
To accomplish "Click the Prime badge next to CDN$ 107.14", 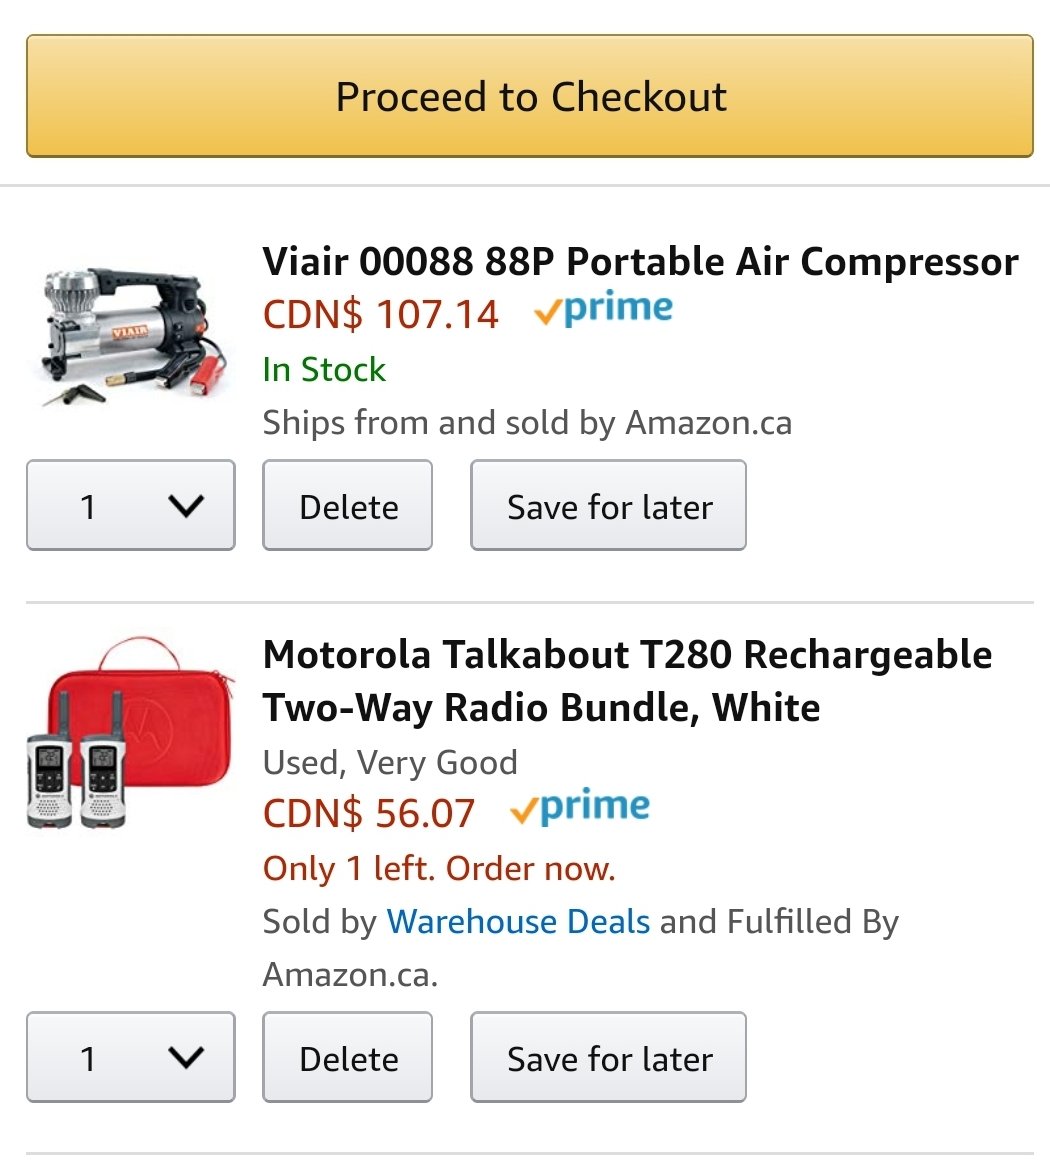I will 603,309.
